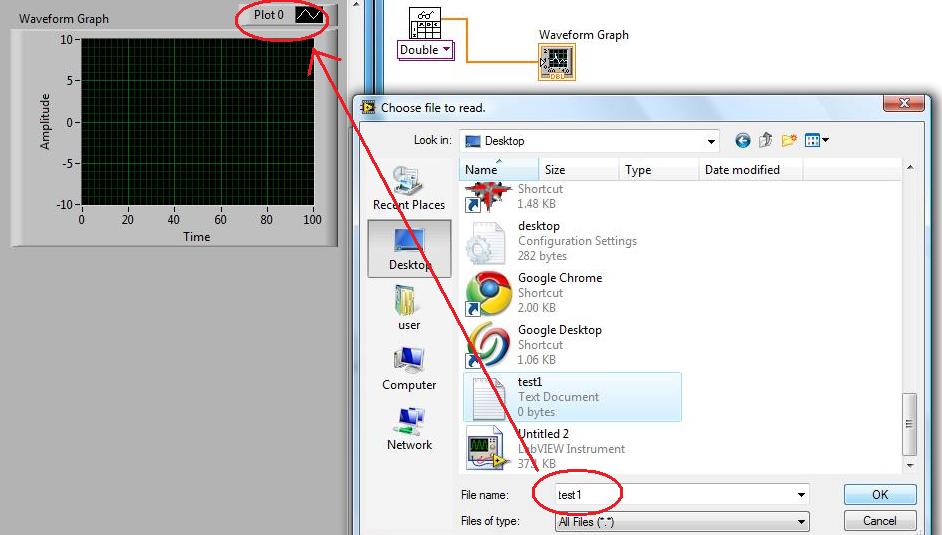
Task: Click the file list scrollbar thumb
Action: pyautogui.click(x=910, y=424)
